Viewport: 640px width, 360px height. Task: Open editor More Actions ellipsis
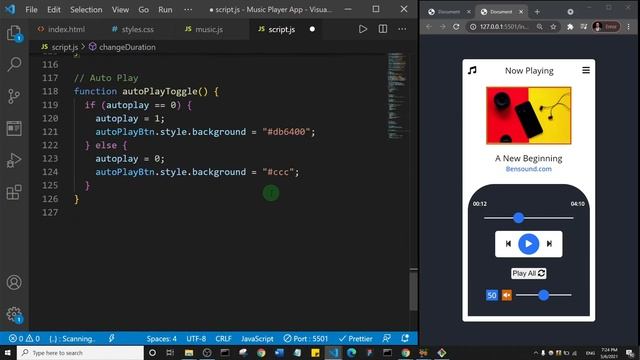[x=402, y=29]
